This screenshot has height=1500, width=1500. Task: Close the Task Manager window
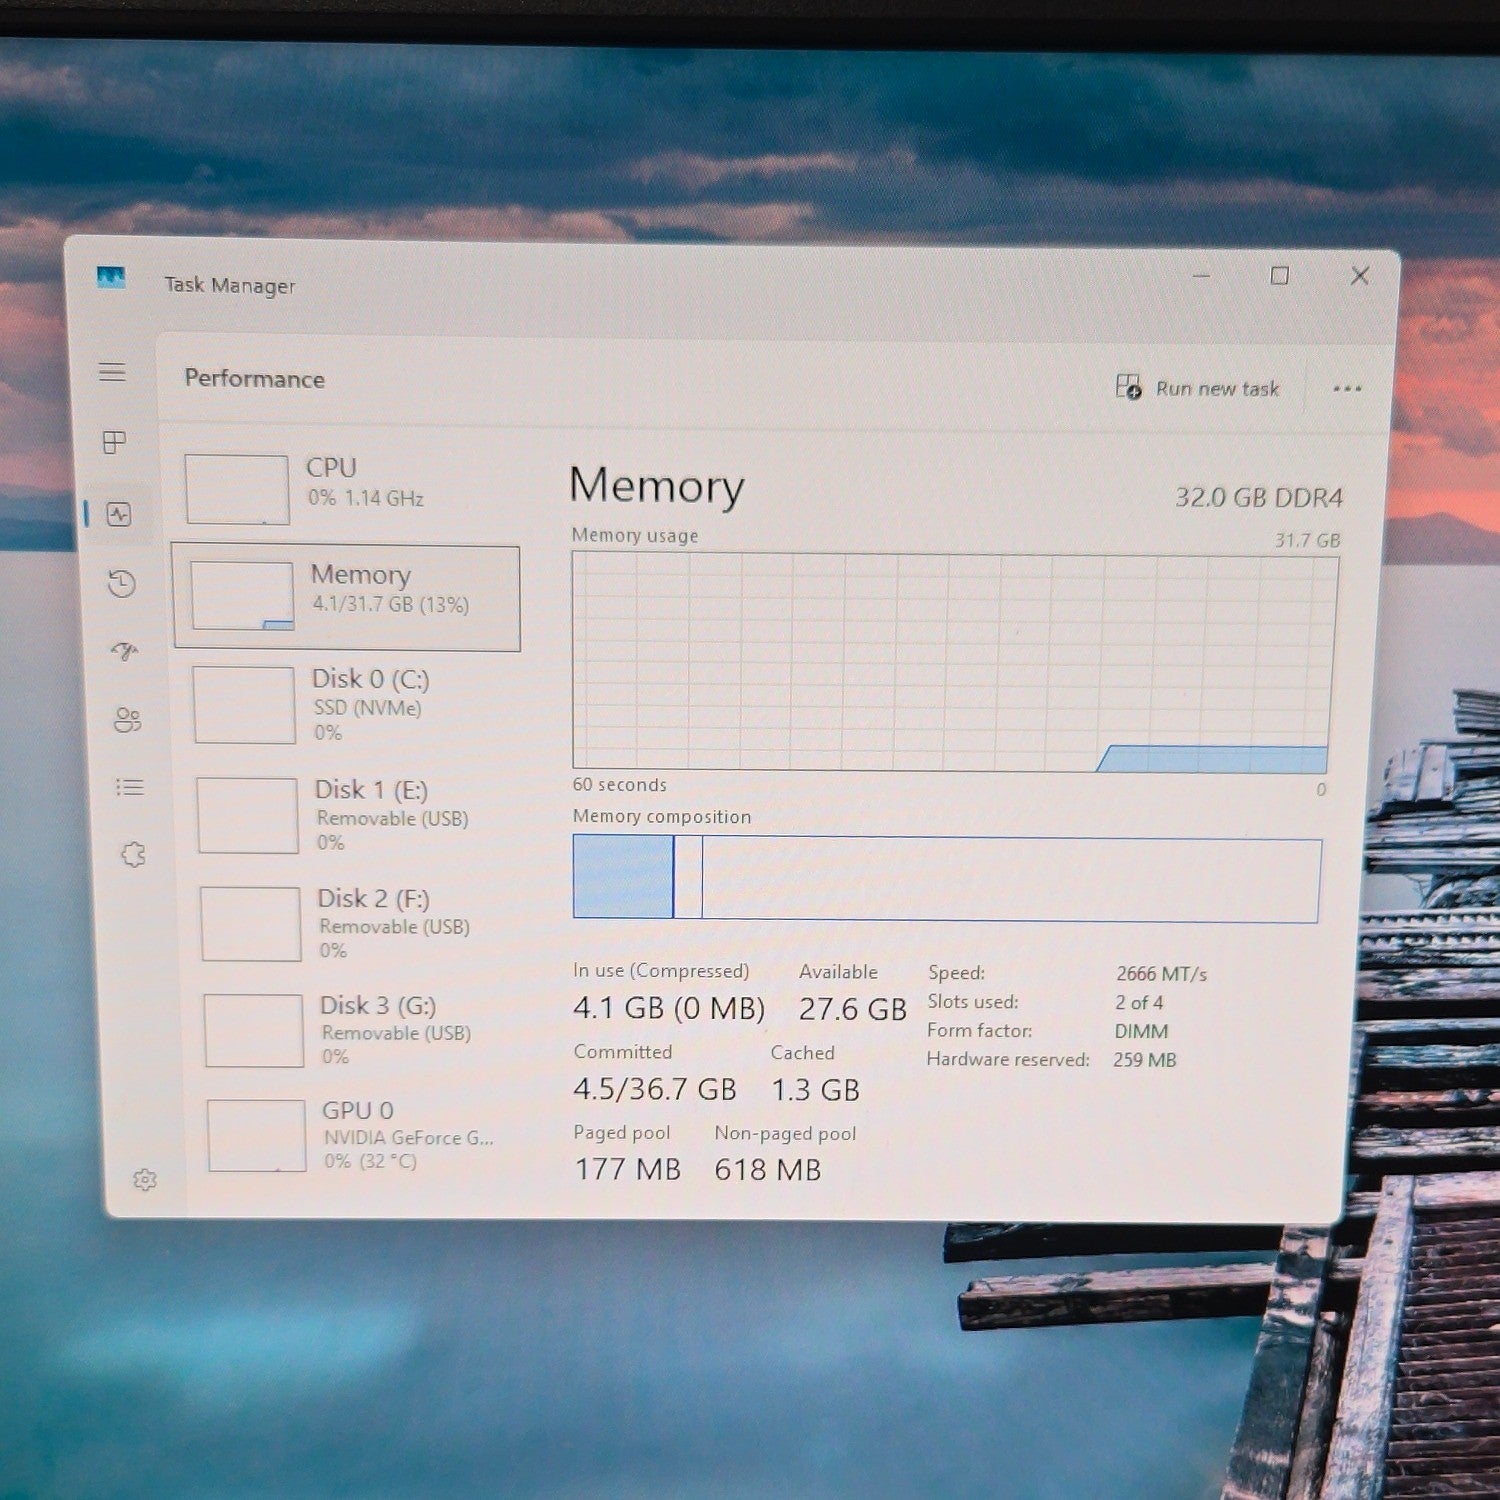(x=1359, y=275)
